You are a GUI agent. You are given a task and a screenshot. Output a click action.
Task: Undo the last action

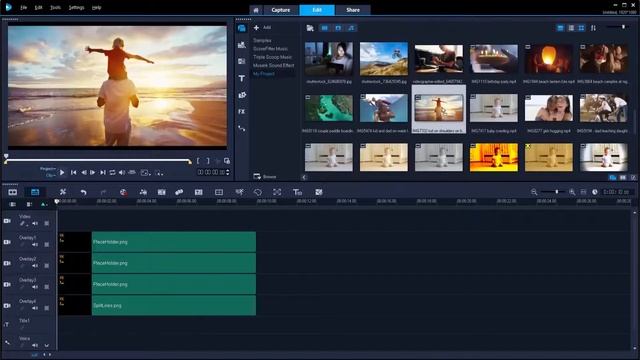click(83, 192)
